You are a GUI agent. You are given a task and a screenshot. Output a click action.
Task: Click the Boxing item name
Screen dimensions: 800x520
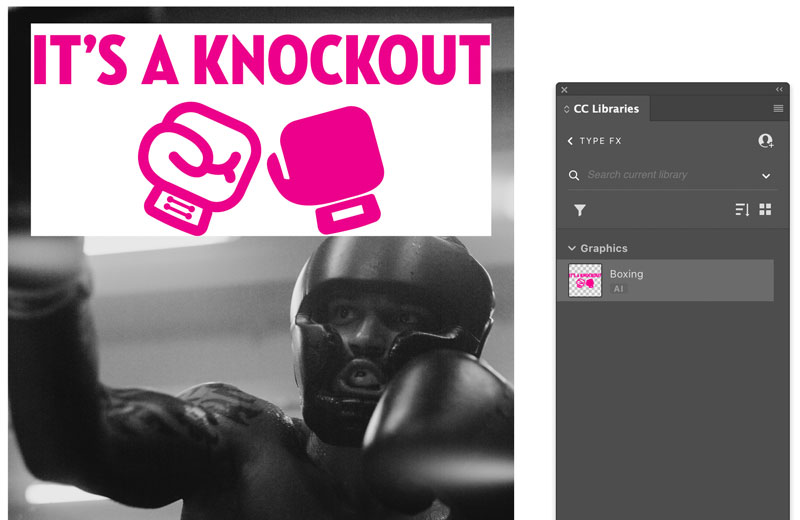tap(626, 274)
